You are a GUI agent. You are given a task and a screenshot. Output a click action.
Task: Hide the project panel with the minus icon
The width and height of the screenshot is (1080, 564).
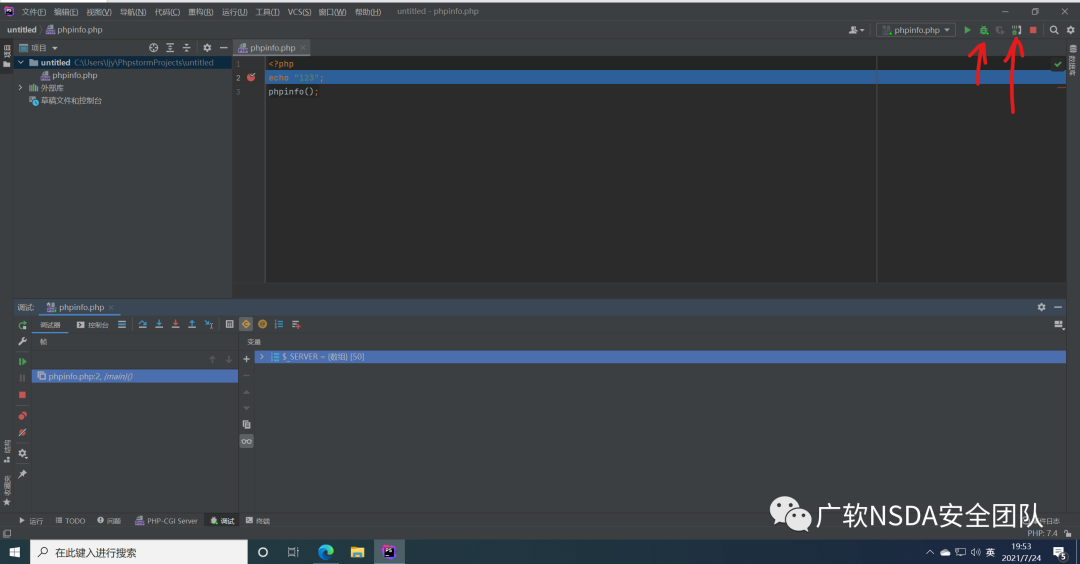[223, 48]
